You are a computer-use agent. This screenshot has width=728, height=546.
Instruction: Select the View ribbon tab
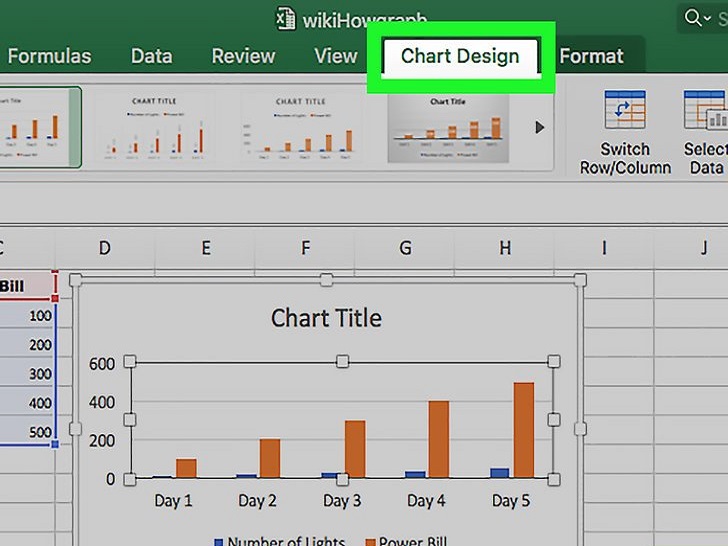336,56
